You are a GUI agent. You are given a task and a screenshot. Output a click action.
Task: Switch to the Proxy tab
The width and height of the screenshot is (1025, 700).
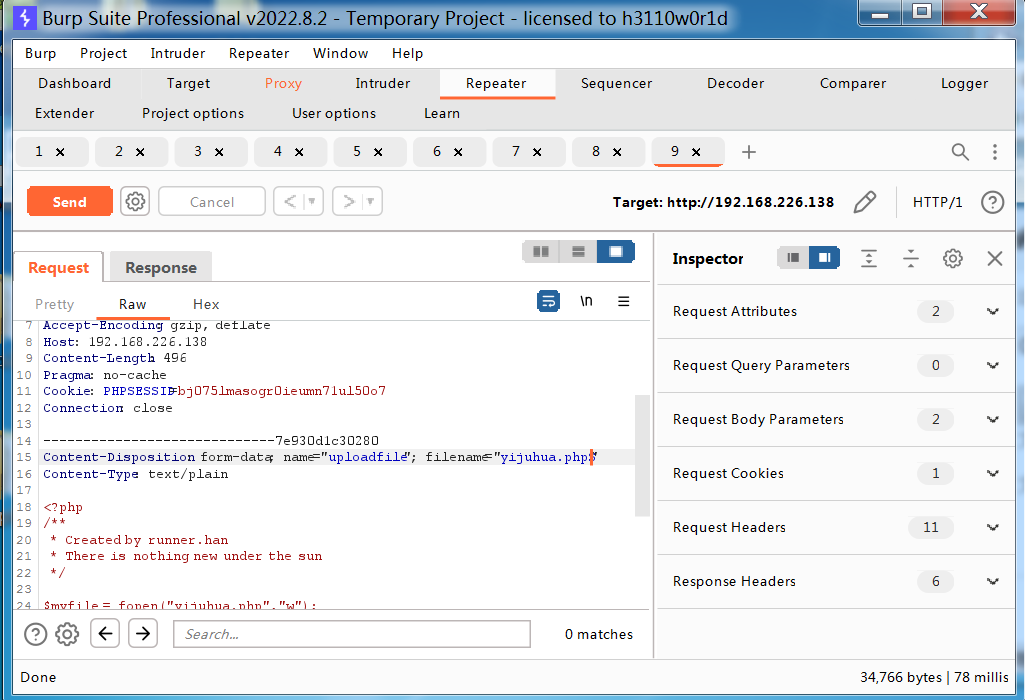283,84
